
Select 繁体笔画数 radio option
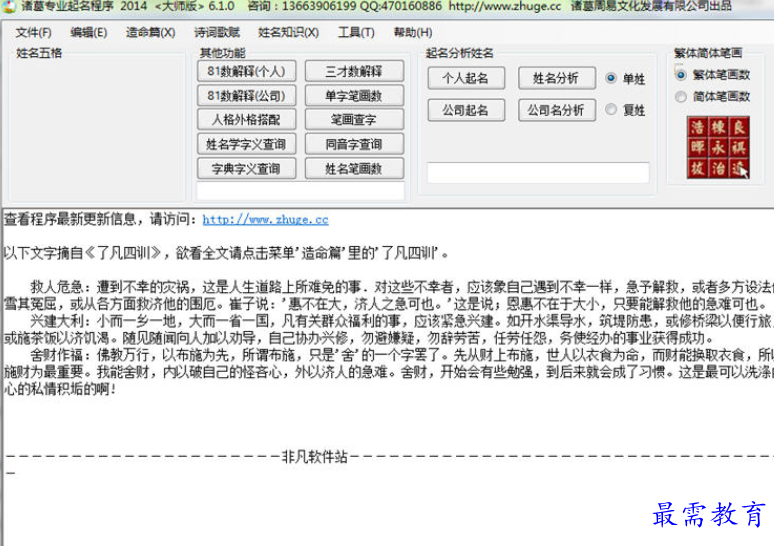[x=712, y=75]
